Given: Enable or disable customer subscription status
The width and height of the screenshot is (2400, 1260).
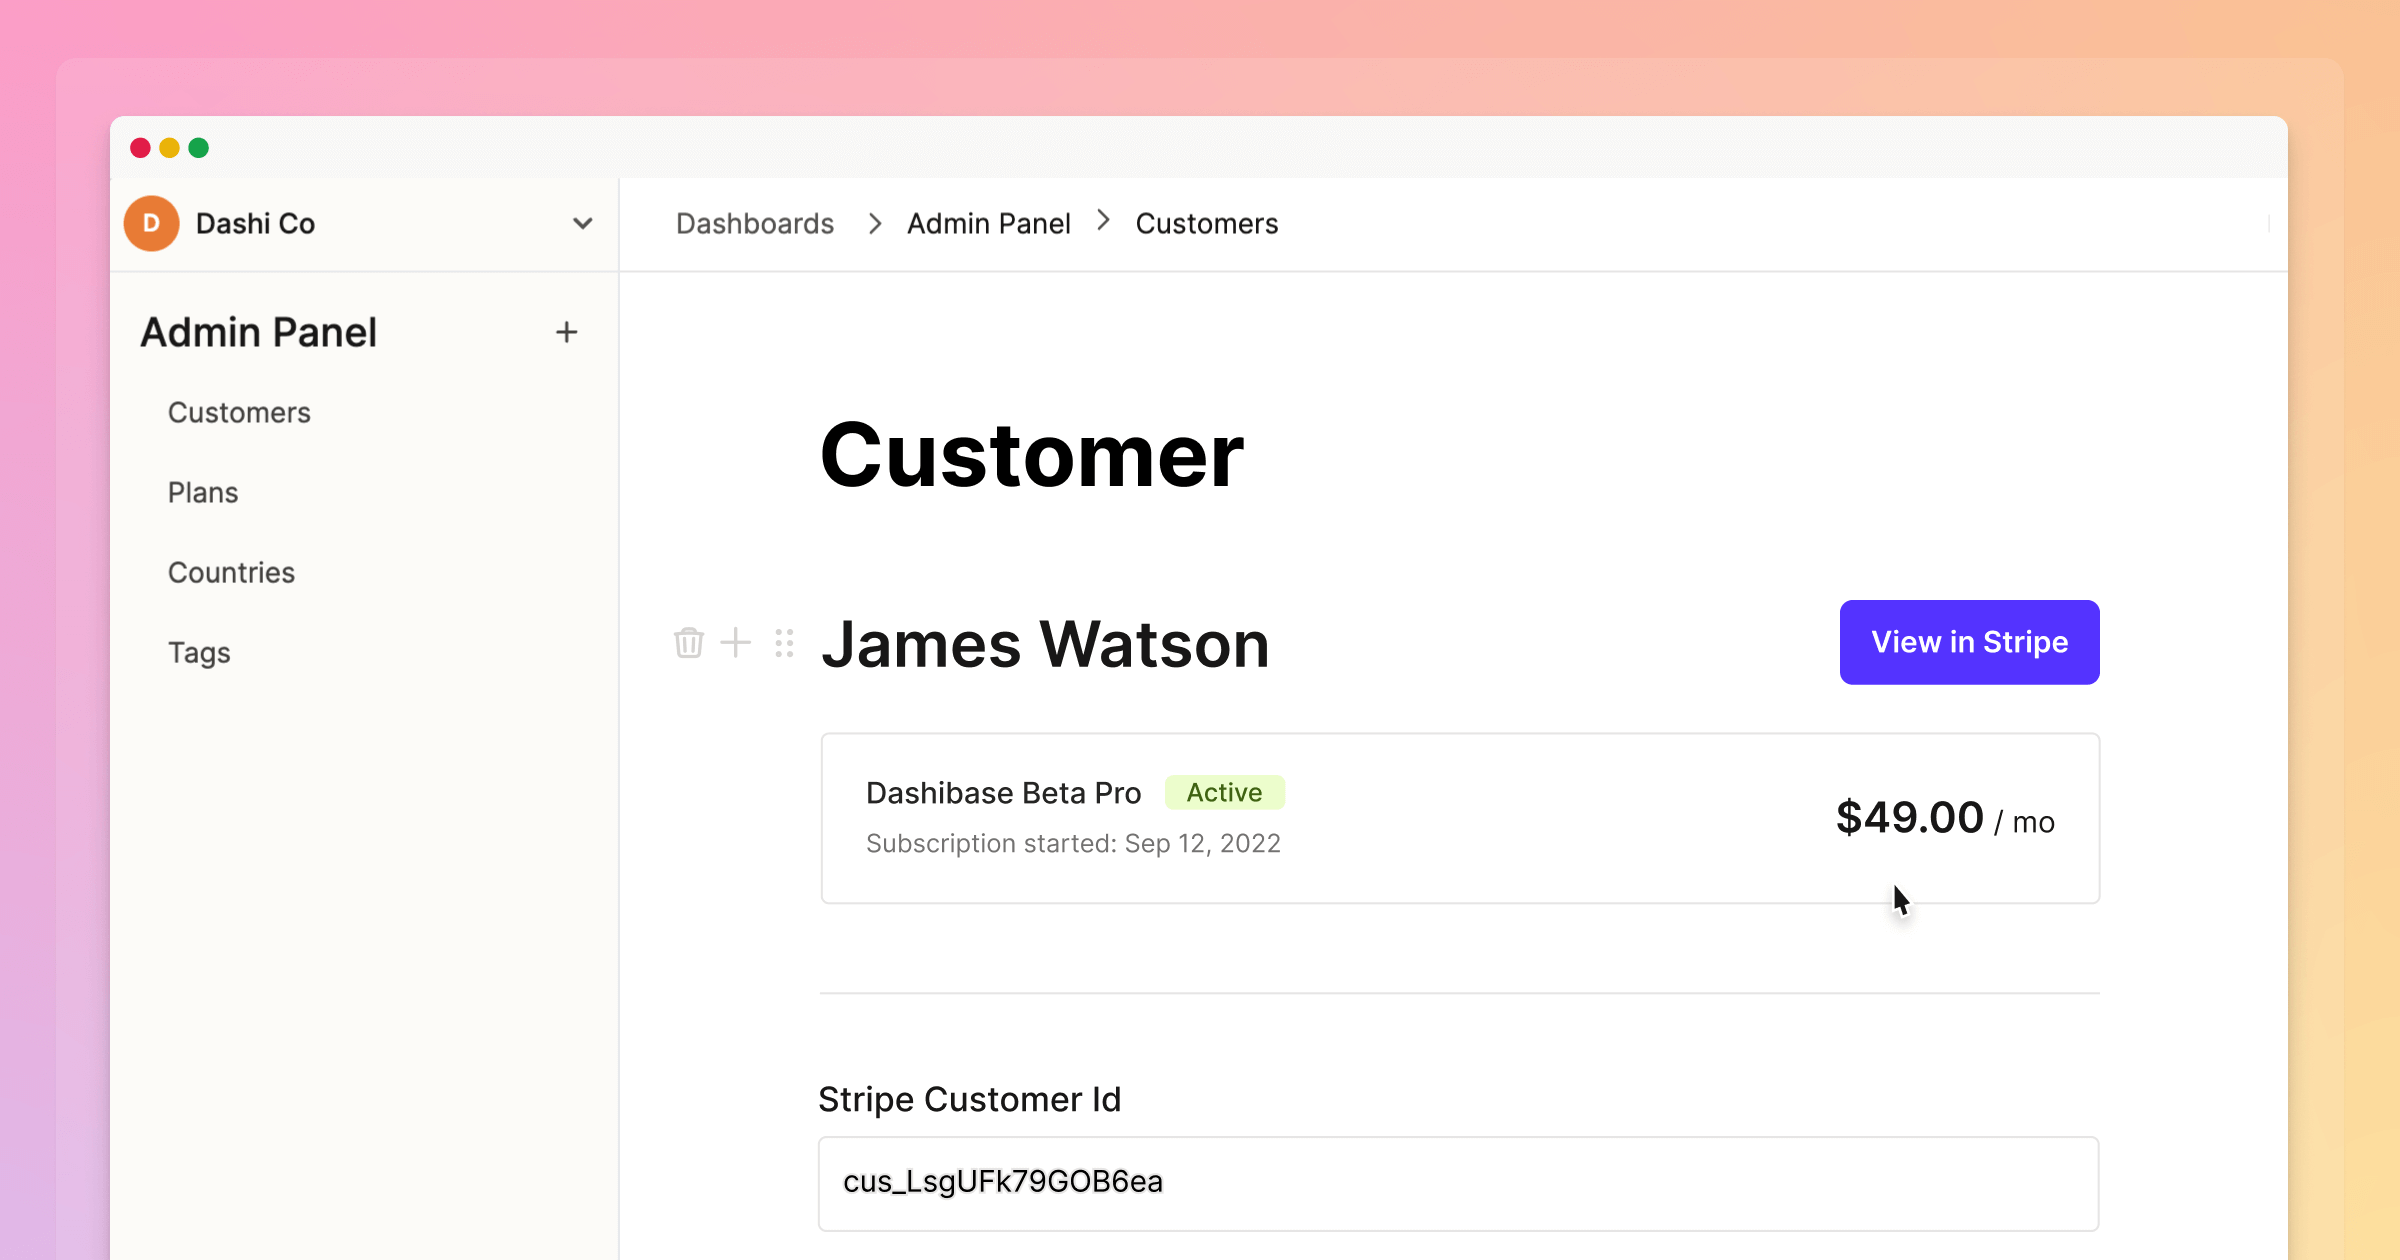Looking at the screenshot, I should [1224, 792].
